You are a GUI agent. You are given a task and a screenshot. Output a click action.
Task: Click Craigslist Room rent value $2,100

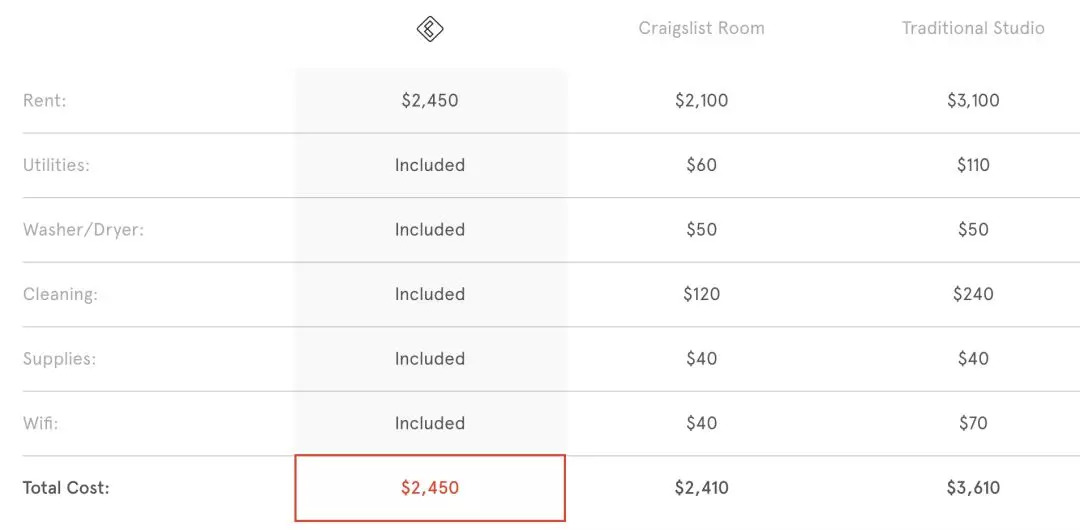tap(701, 100)
